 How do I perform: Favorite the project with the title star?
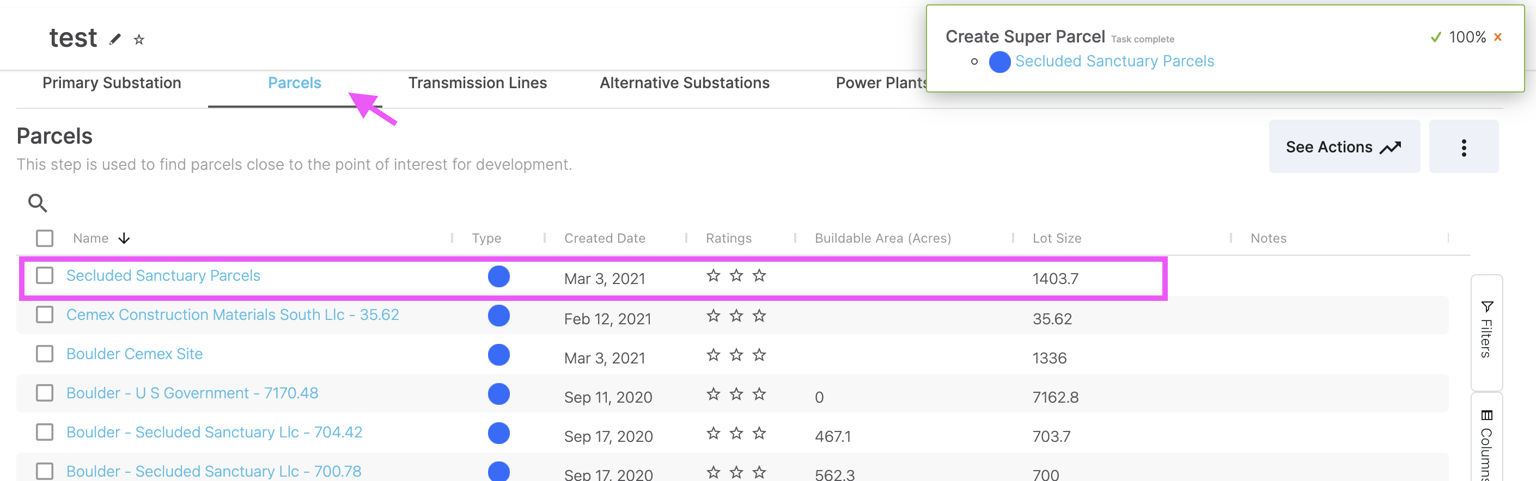pyautogui.click(x=139, y=39)
